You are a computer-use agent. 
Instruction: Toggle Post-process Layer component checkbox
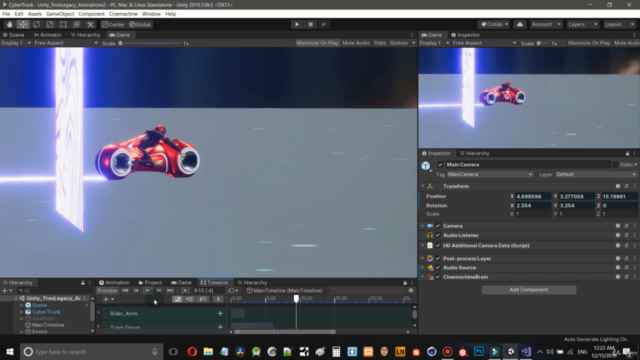438,259
